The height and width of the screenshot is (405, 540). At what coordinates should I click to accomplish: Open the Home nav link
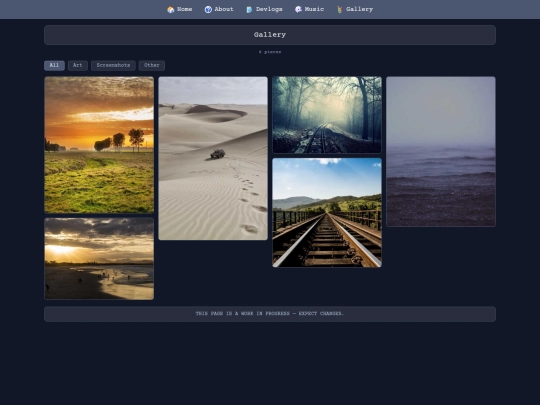click(x=180, y=9)
